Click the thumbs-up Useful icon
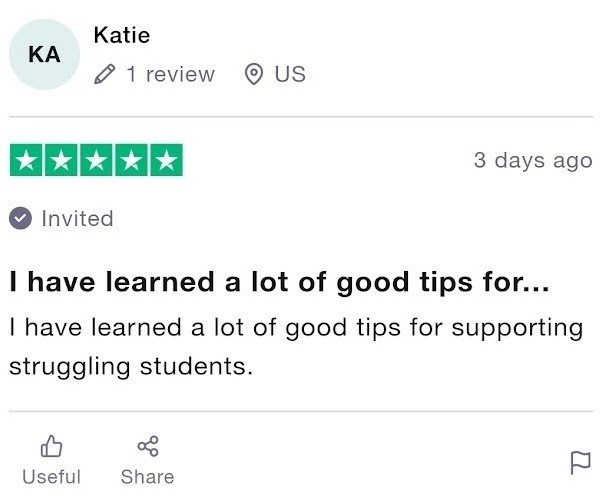The width and height of the screenshot is (607, 501). click(x=51, y=445)
